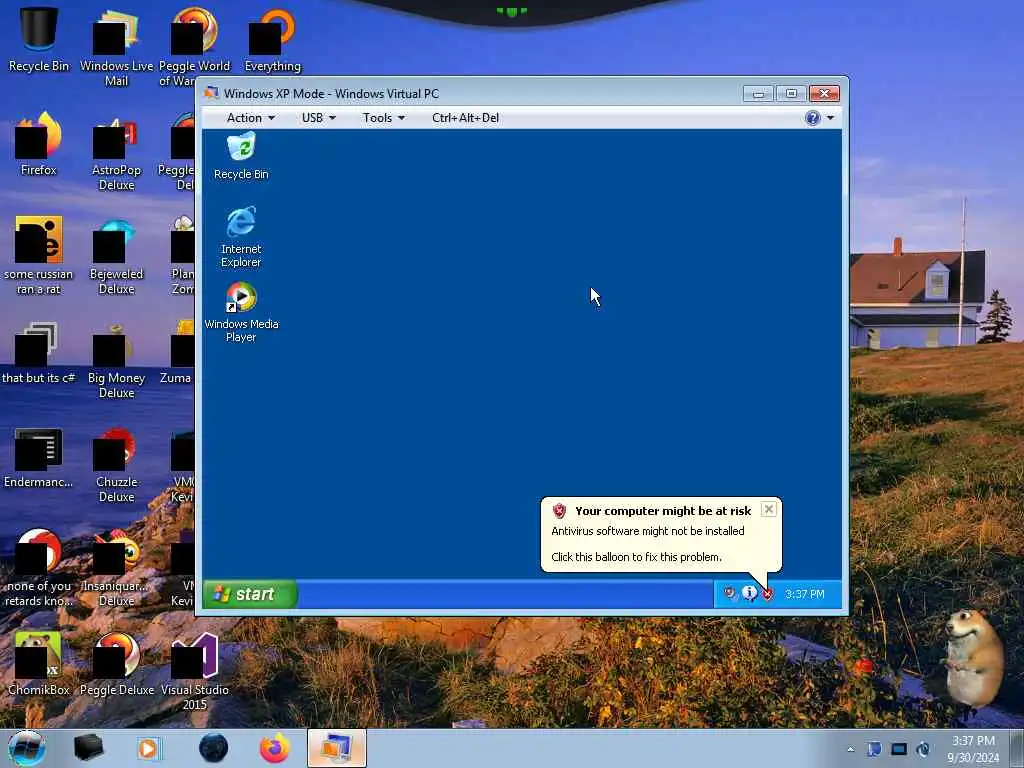Viewport: 1024px width, 768px height.
Task: Select the Windows Live Mail desktop icon
Action: click(116, 48)
